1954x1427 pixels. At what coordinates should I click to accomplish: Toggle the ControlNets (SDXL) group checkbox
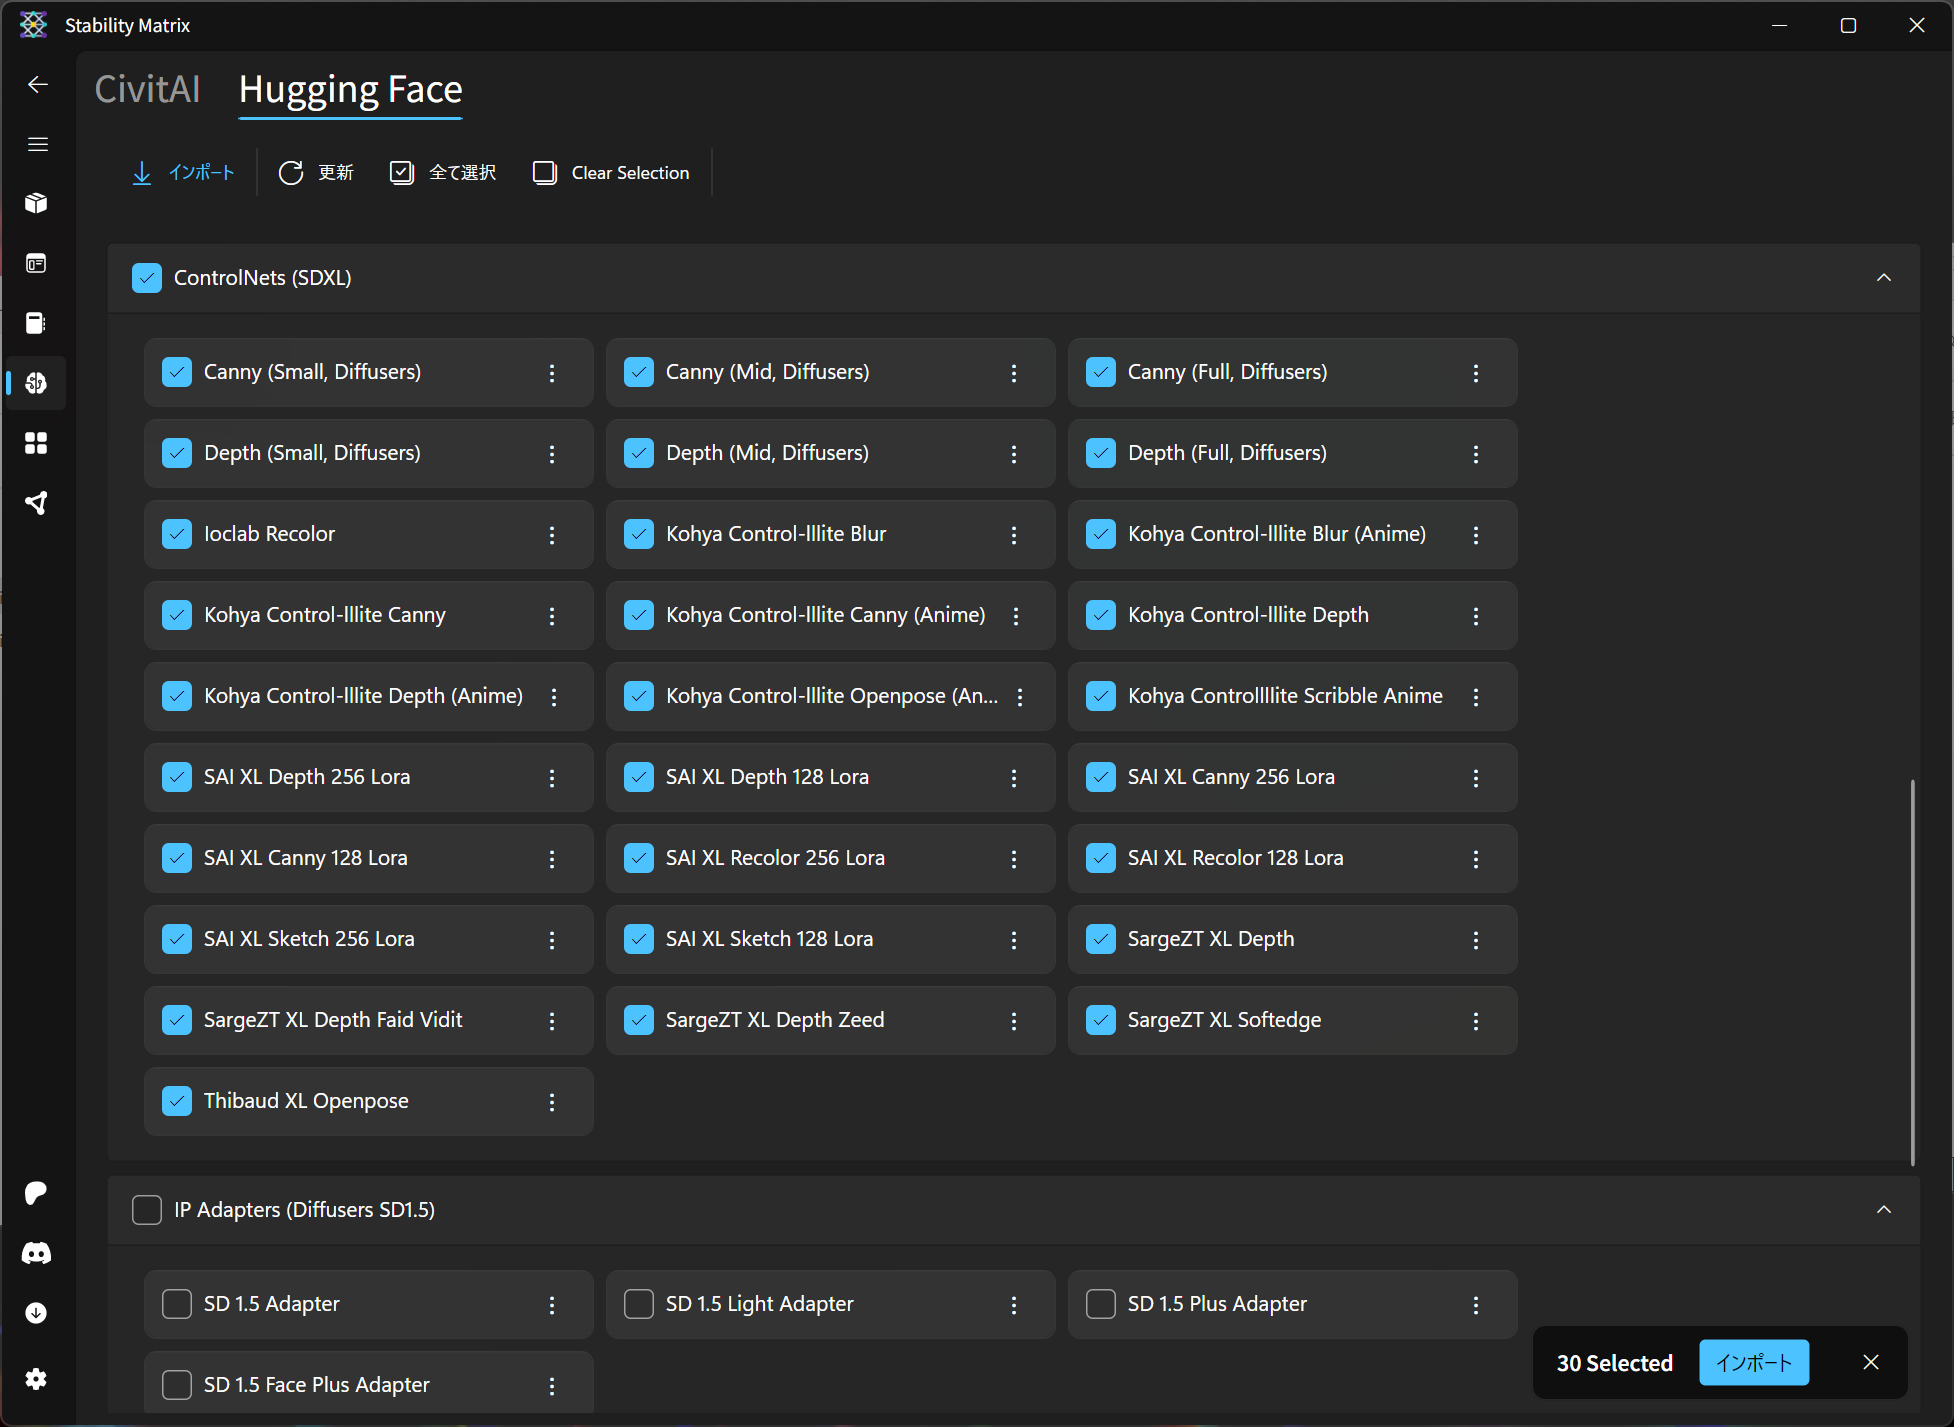[x=147, y=278]
